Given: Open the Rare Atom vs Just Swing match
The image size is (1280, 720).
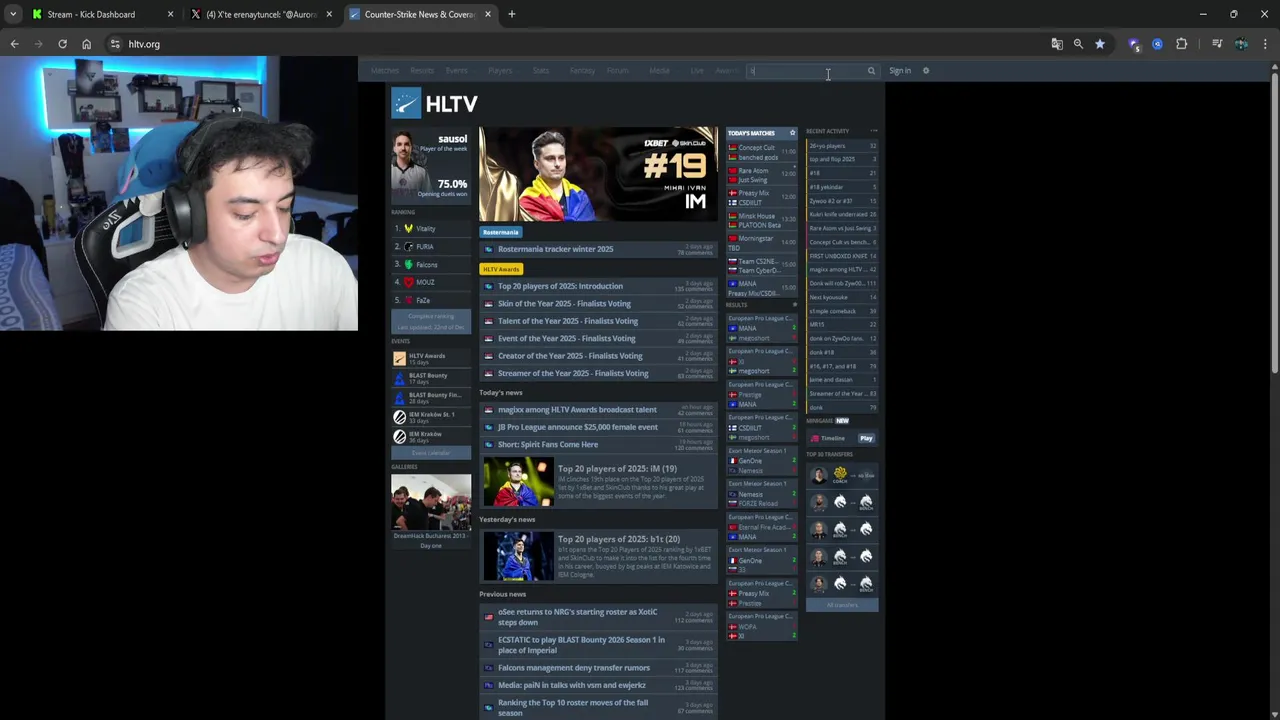Looking at the screenshot, I should pyautogui.click(x=762, y=175).
